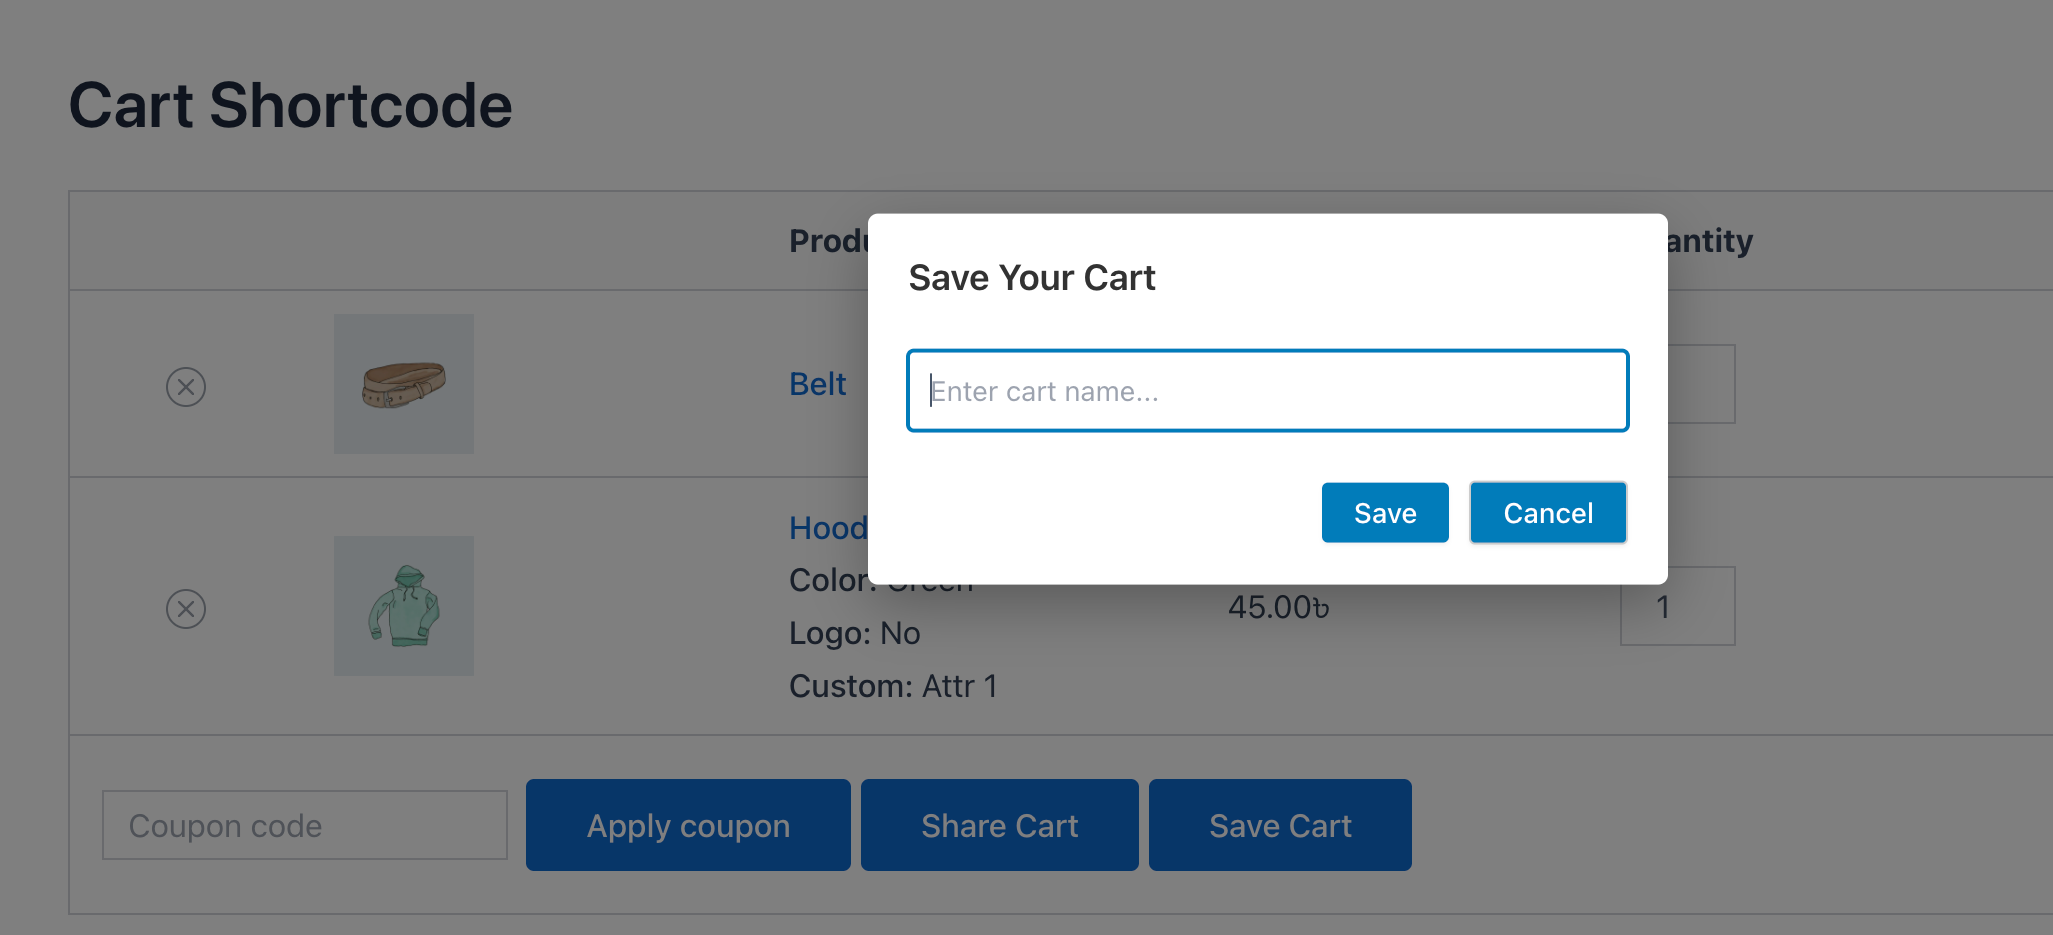Click the Belt product thumbnail
This screenshot has width=2053, height=935.
[x=404, y=383]
